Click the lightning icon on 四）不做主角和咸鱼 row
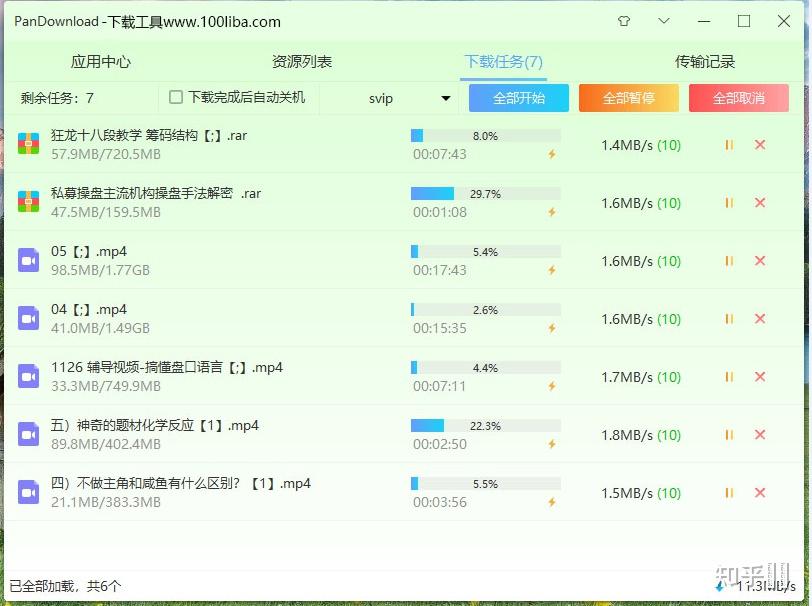The height and width of the screenshot is (606, 812). coord(549,501)
